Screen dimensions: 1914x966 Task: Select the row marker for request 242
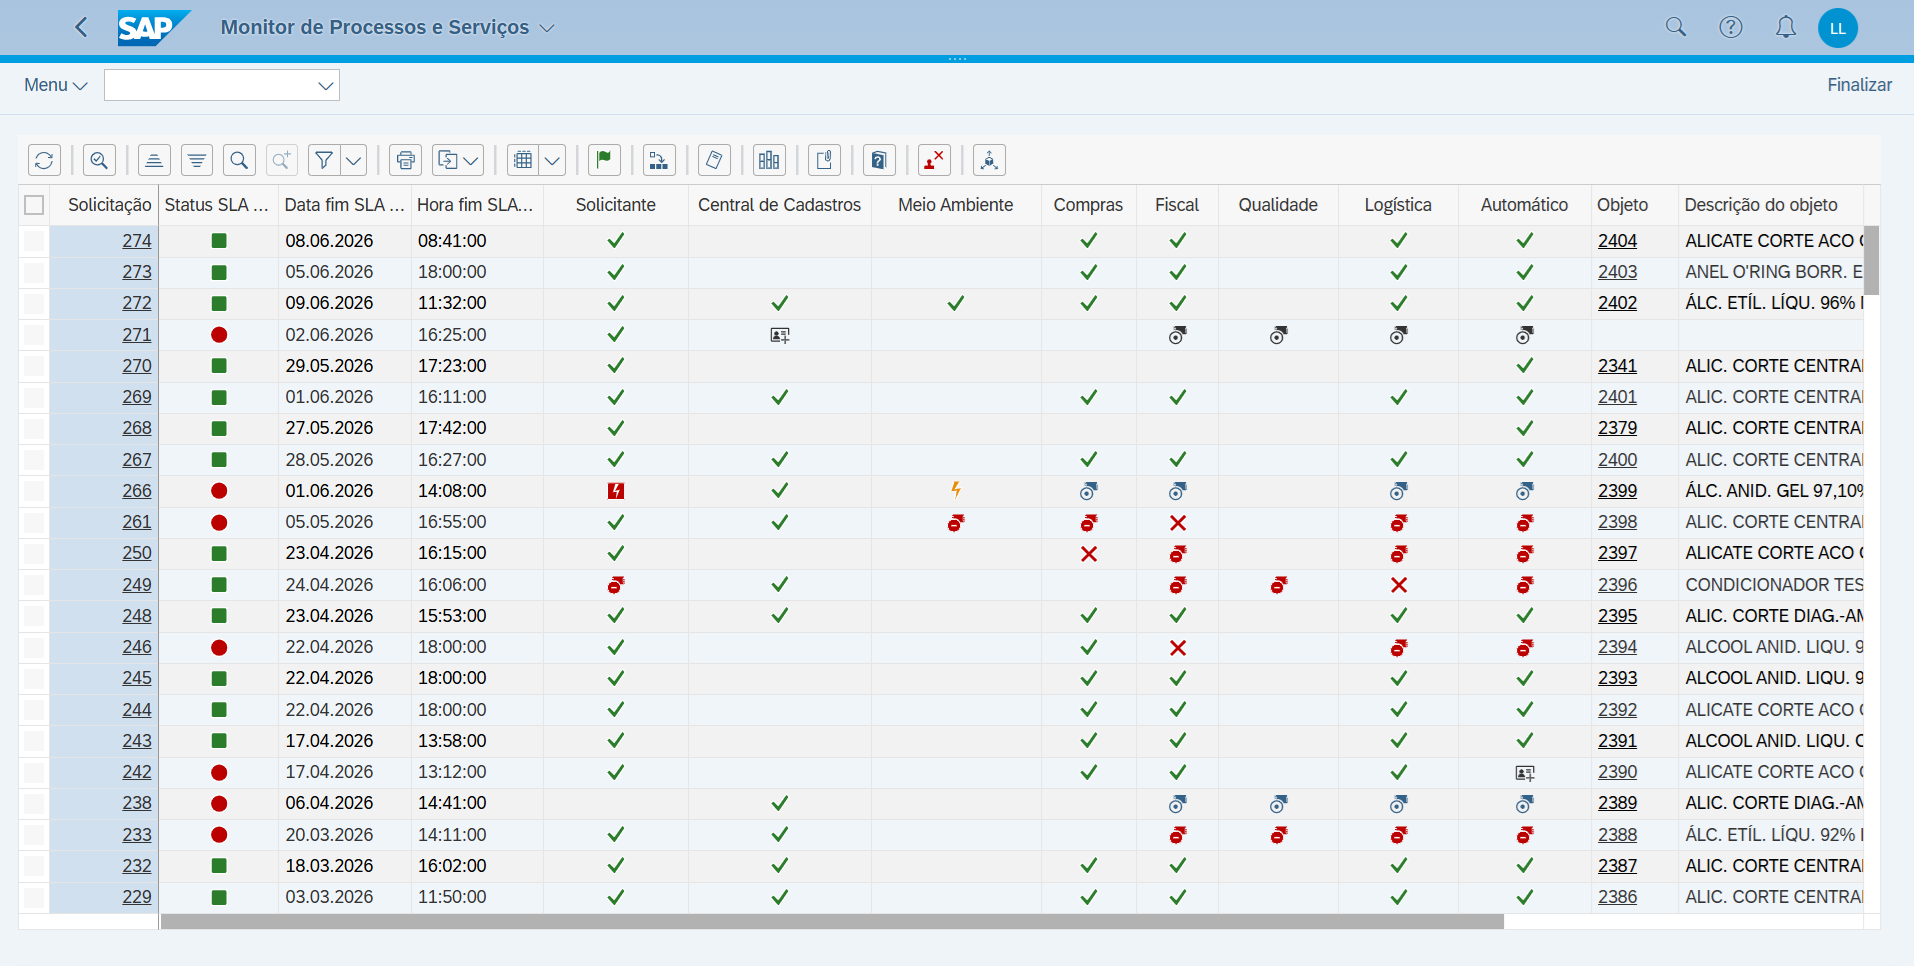(35, 772)
